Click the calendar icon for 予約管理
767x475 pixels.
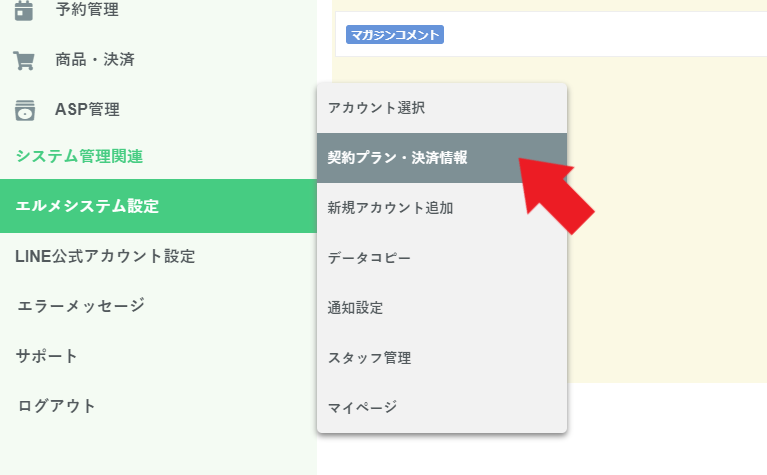[x=23, y=10]
